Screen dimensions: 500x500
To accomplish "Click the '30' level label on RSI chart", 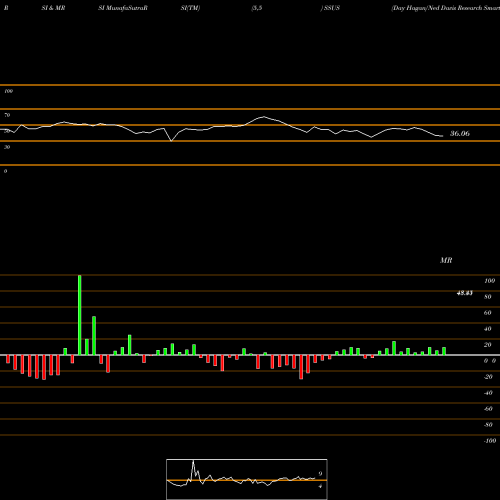I will (x=7, y=147).
